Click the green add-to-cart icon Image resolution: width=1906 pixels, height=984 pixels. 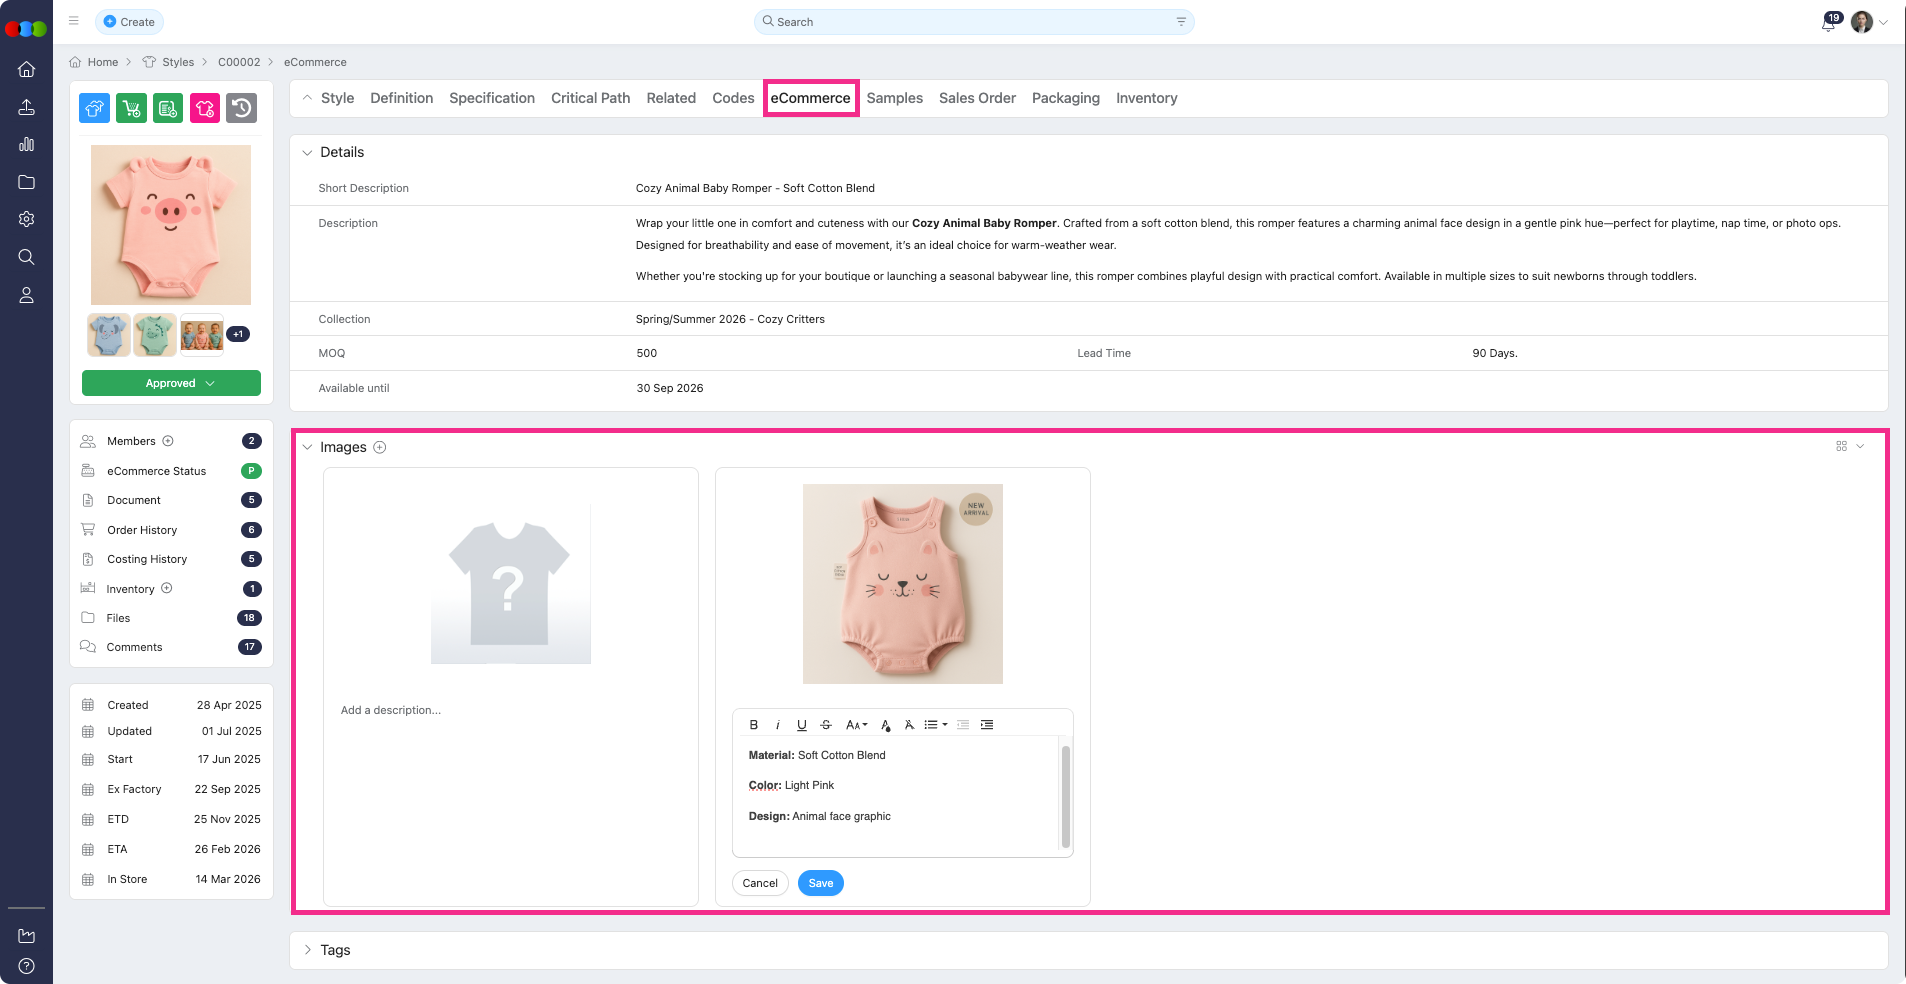point(131,108)
